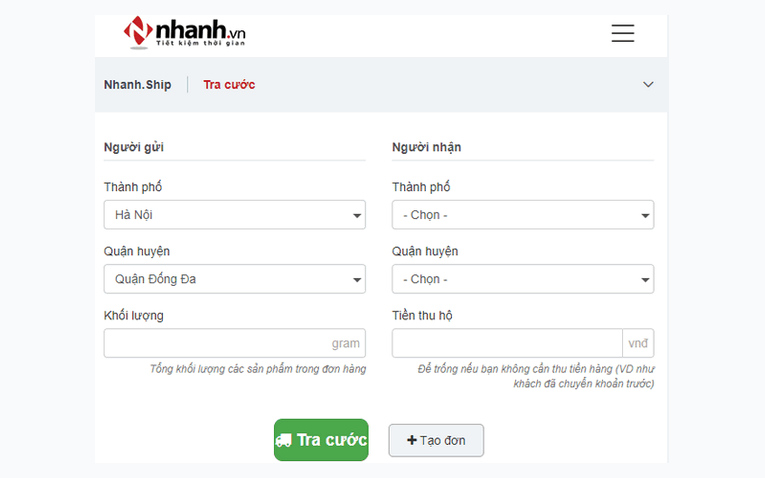This screenshot has width=765, height=478.
Task: Focus the Khối lượng gram input field
Action: 235,343
